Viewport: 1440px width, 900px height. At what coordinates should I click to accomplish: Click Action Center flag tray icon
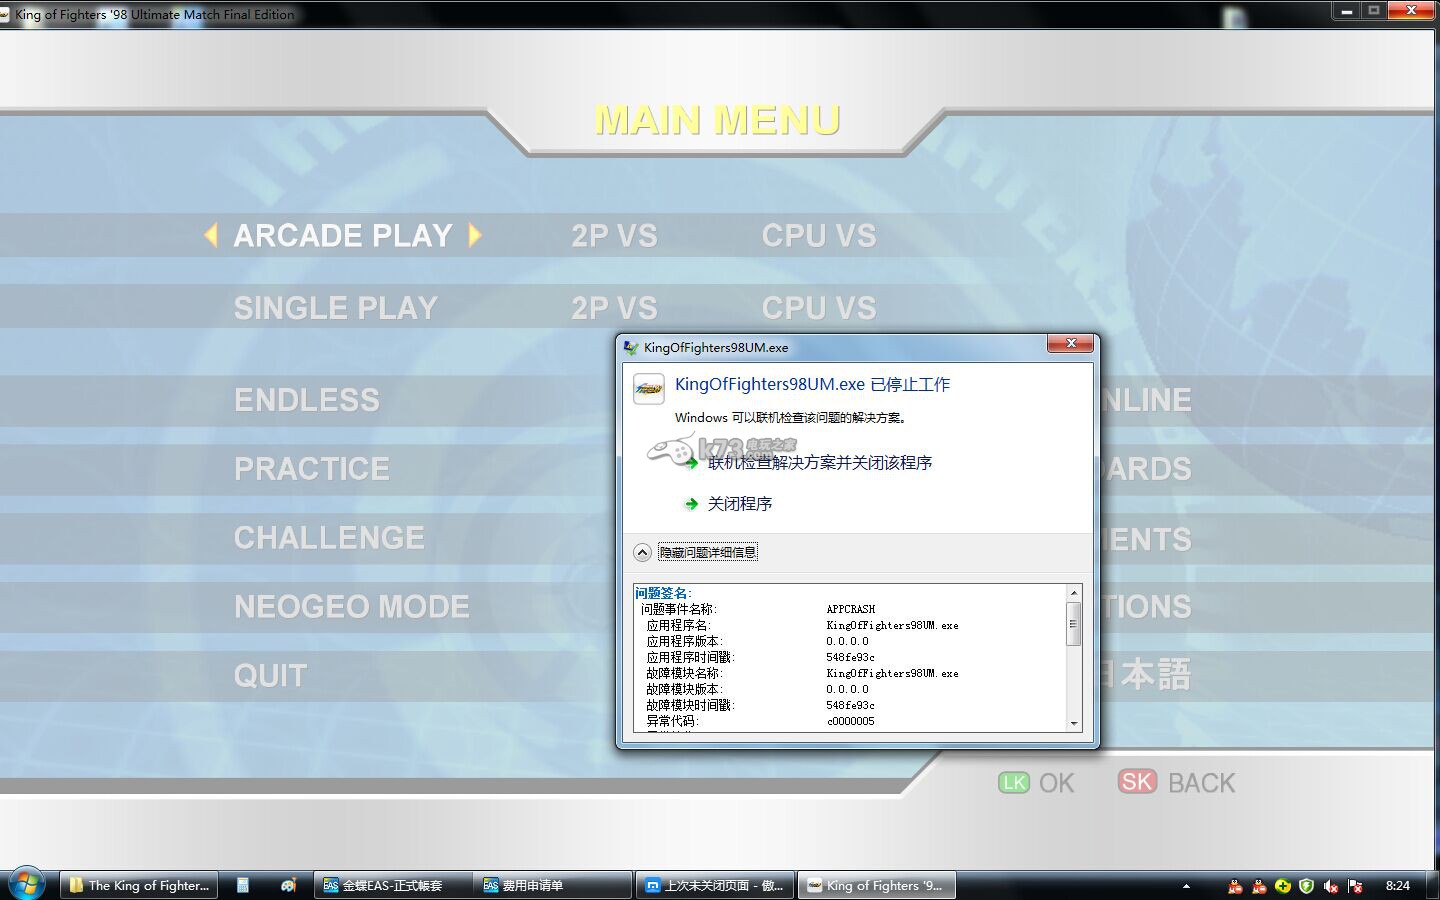coord(1355,886)
